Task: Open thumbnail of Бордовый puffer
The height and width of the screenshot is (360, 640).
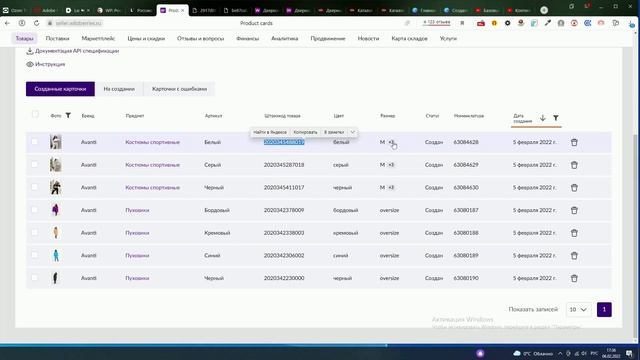Action: click(56, 210)
